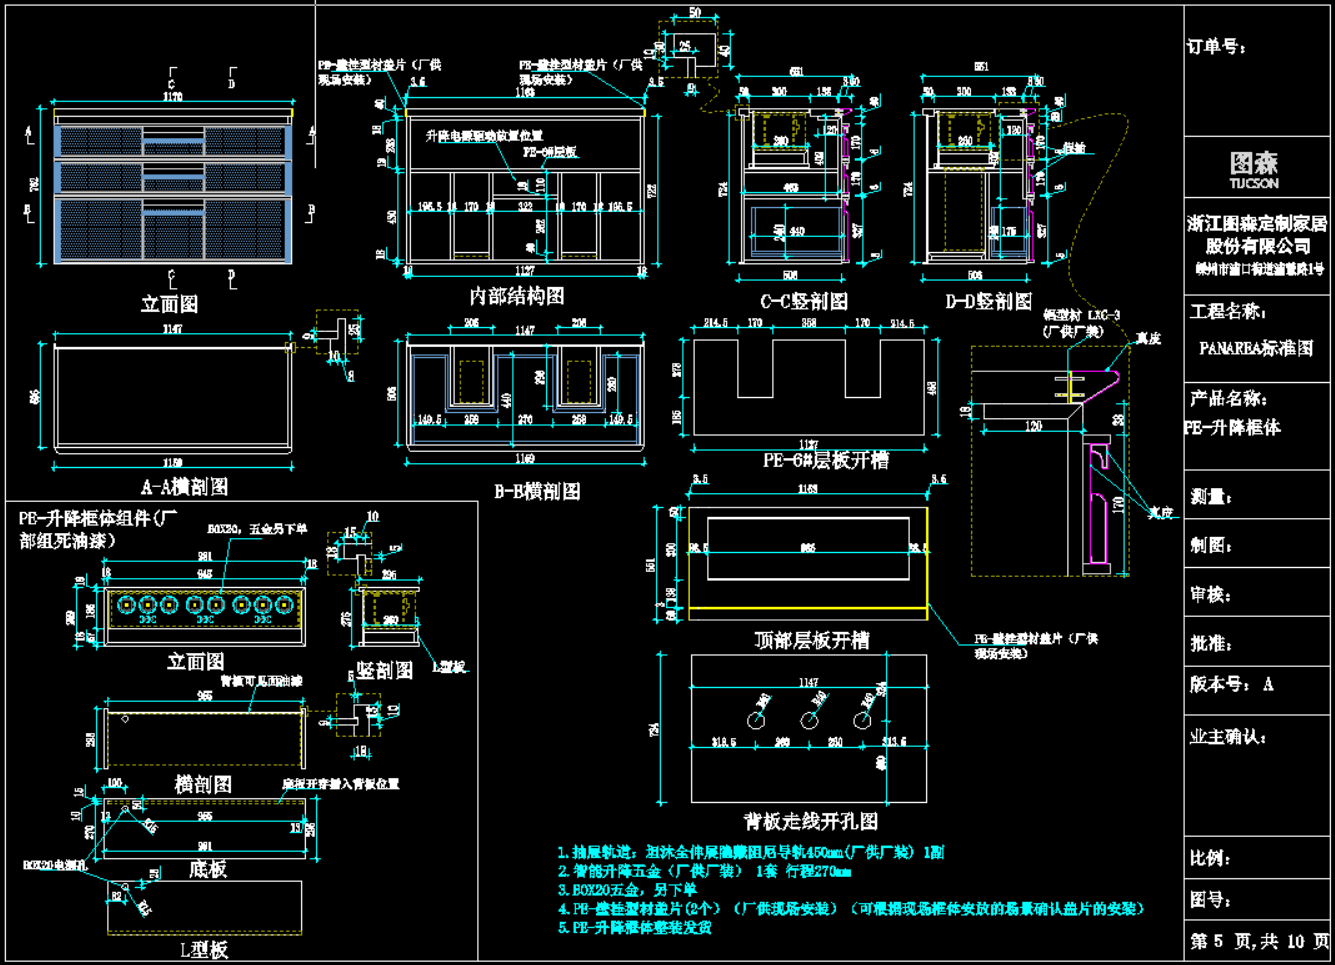Click the 底板 view label

208,870
